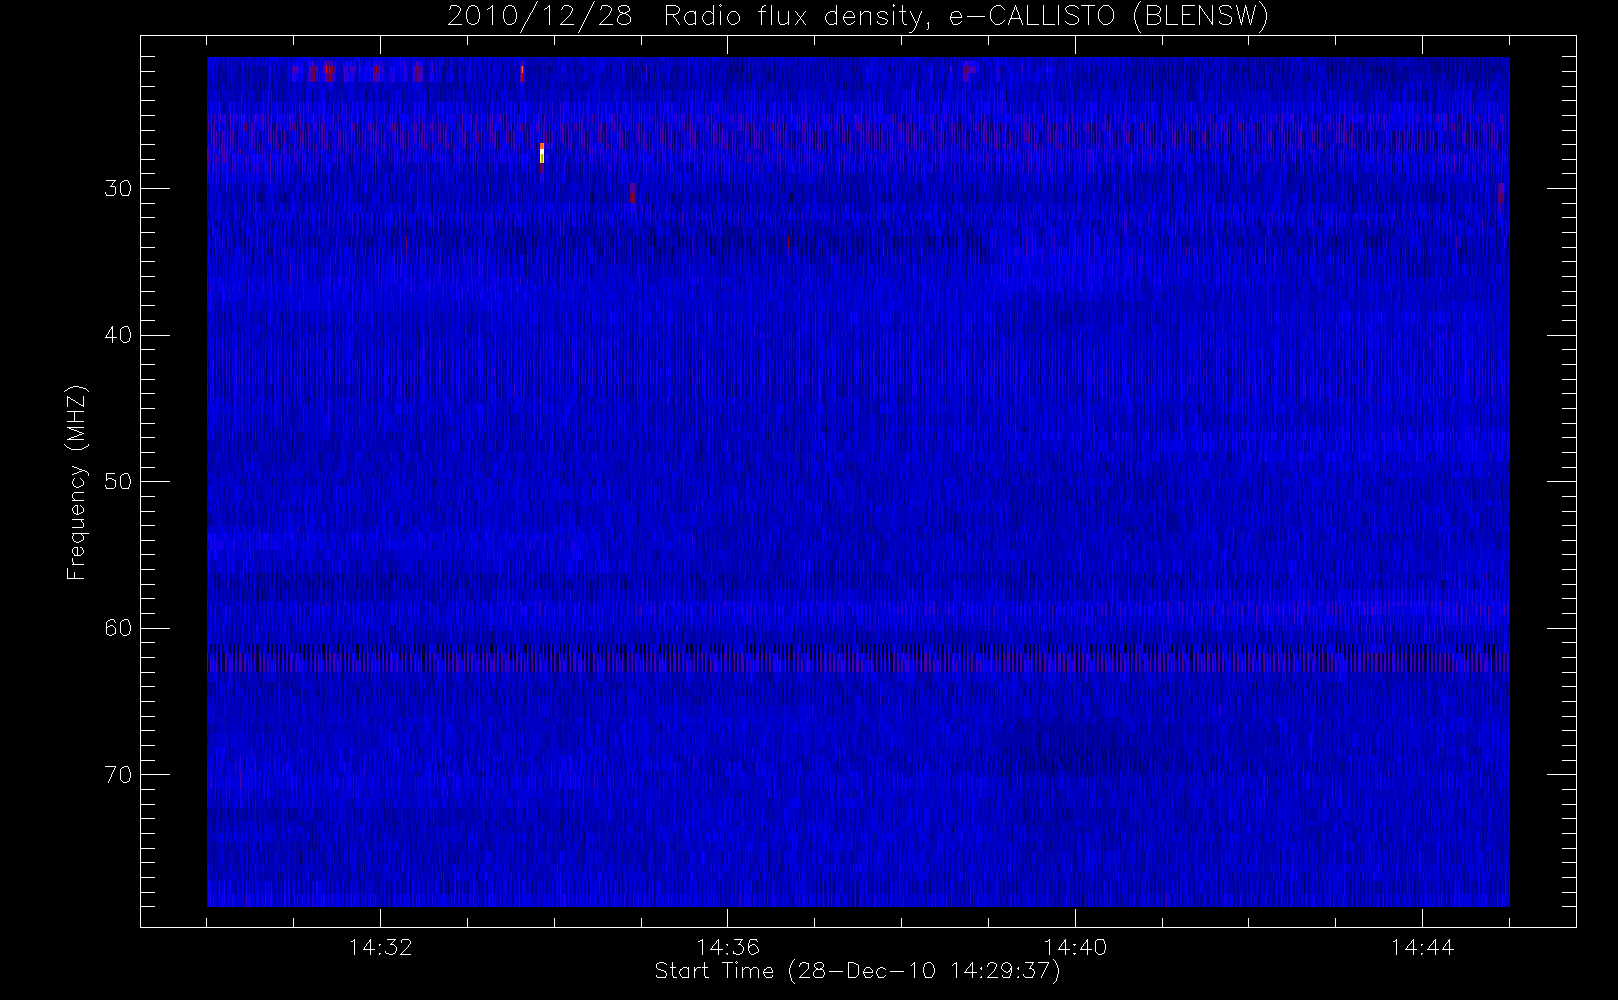Click the 30 frequency tick label
The height and width of the screenshot is (1000, 1618).
click(118, 189)
